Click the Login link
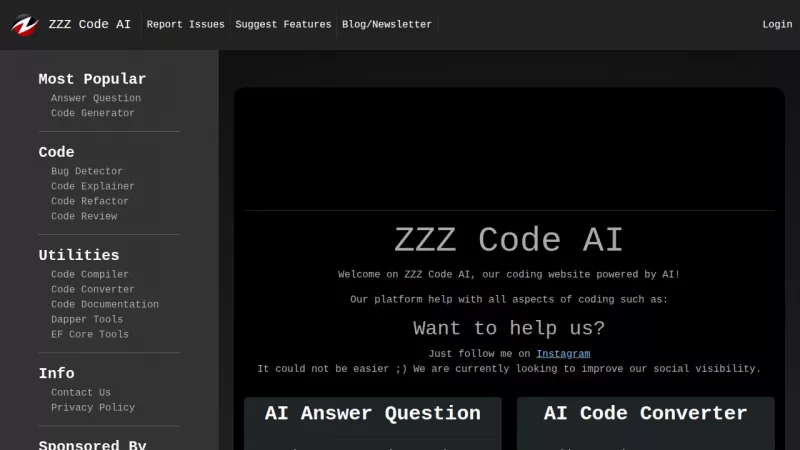The width and height of the screenshot is (800, 450). tap(777, 24)
